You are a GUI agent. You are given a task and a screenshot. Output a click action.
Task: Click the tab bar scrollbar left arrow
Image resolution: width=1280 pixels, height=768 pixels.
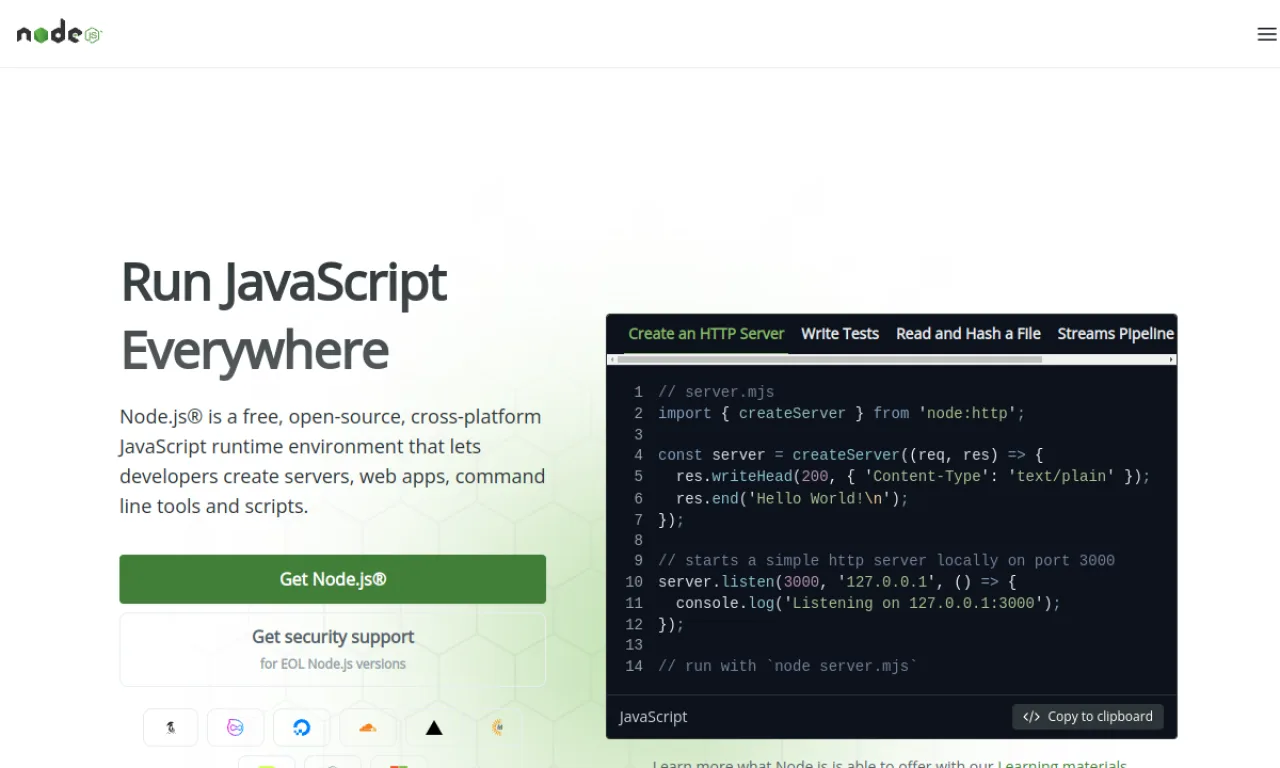click(612, 359)
